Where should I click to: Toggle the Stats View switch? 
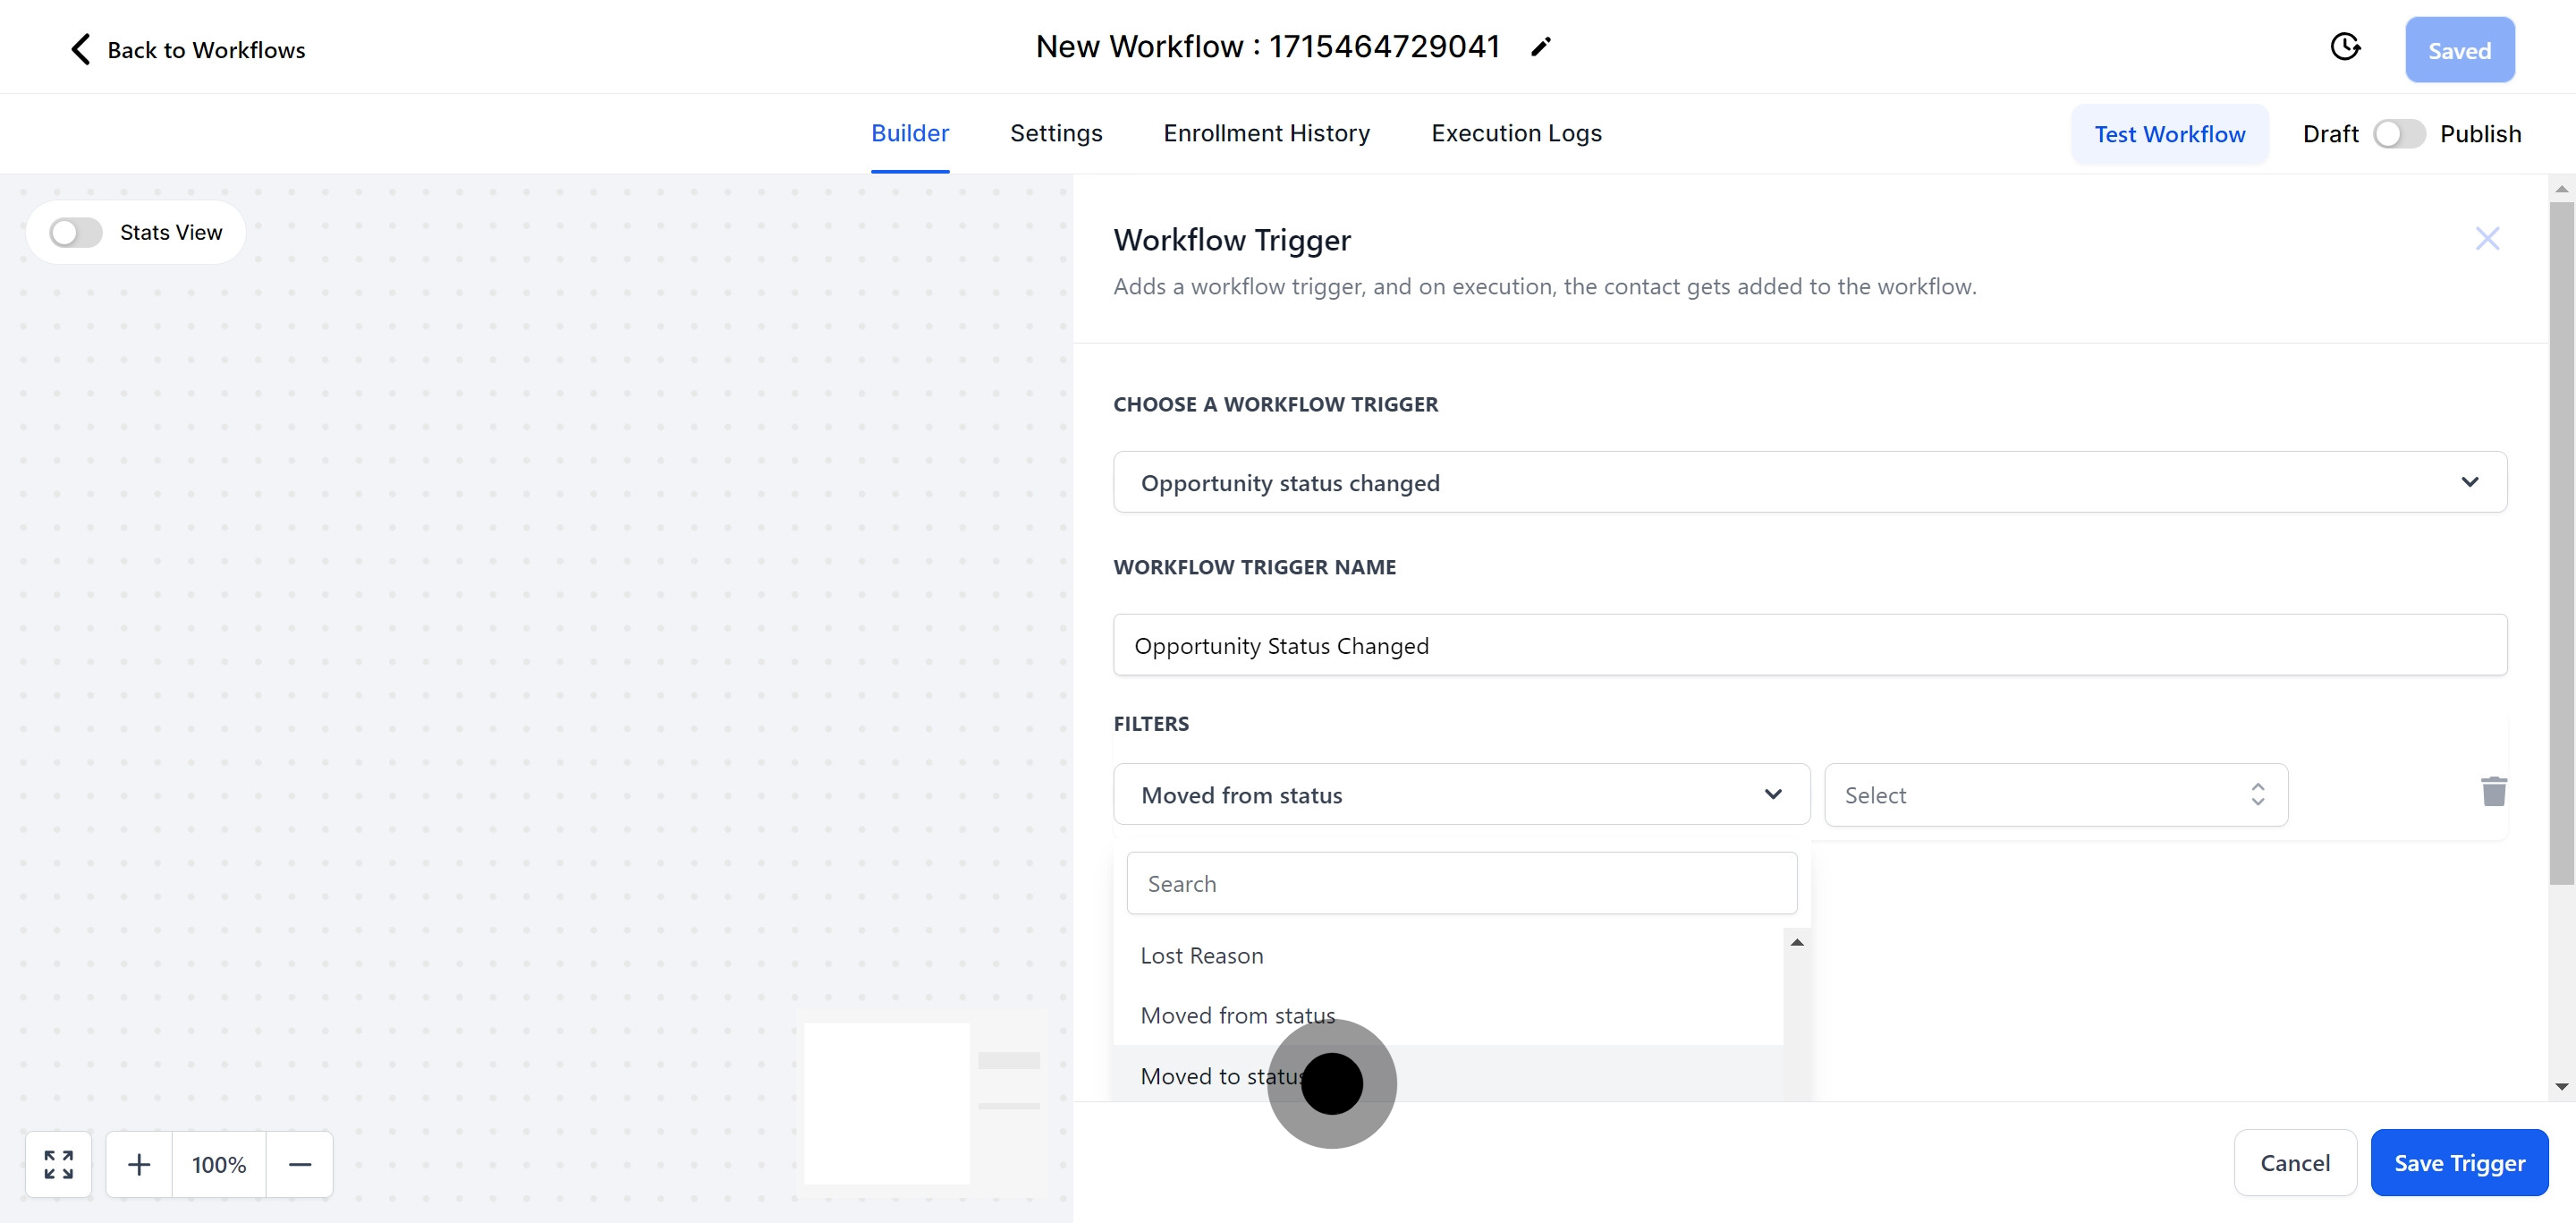tap(76, 232)
